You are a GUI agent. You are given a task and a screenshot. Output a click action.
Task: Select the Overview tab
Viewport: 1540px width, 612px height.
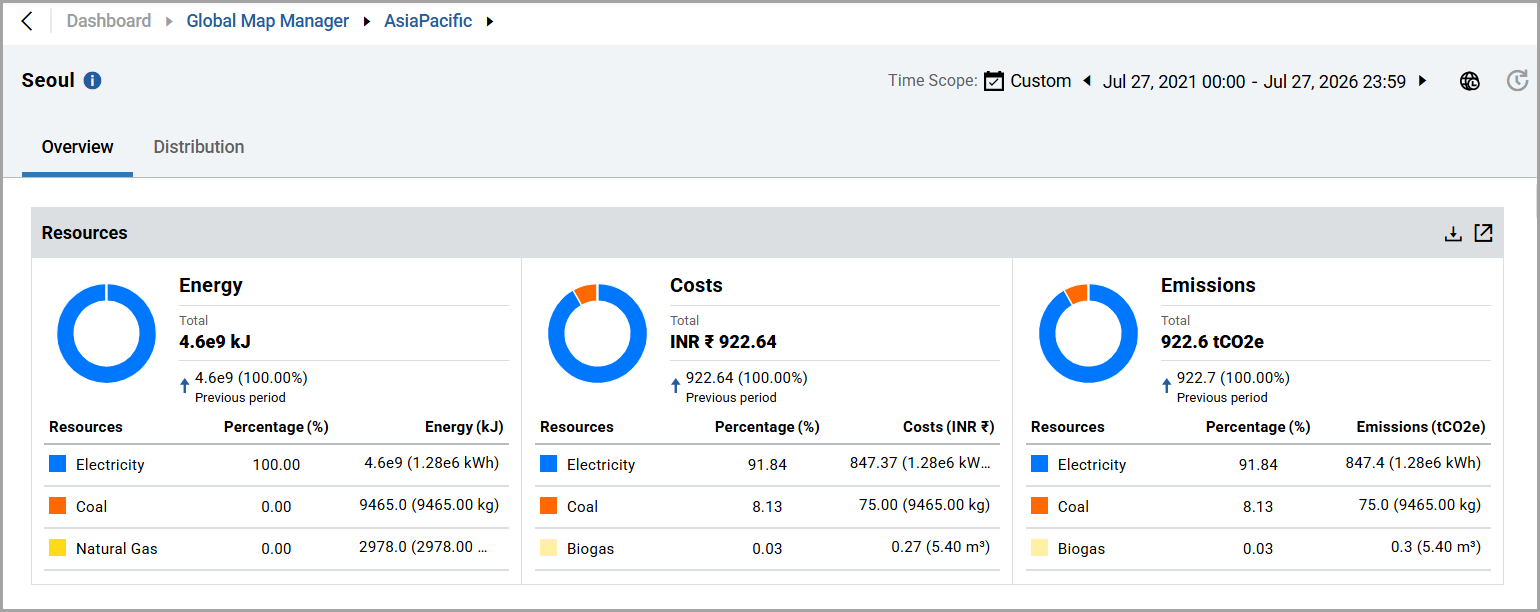coord(77,147)
